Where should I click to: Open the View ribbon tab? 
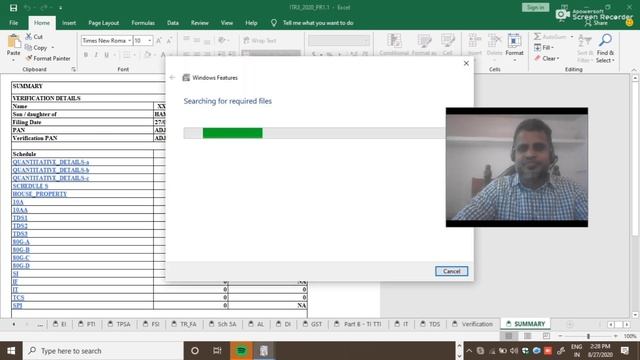(x=227, y=23)
